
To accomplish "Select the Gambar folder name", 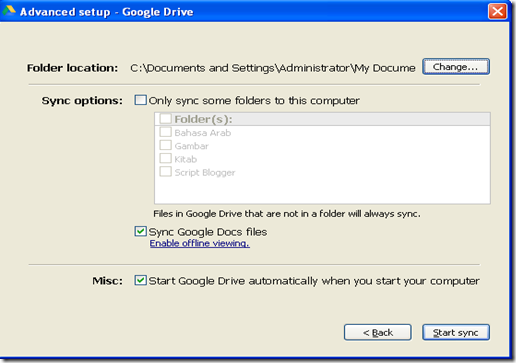I will 192,146.
